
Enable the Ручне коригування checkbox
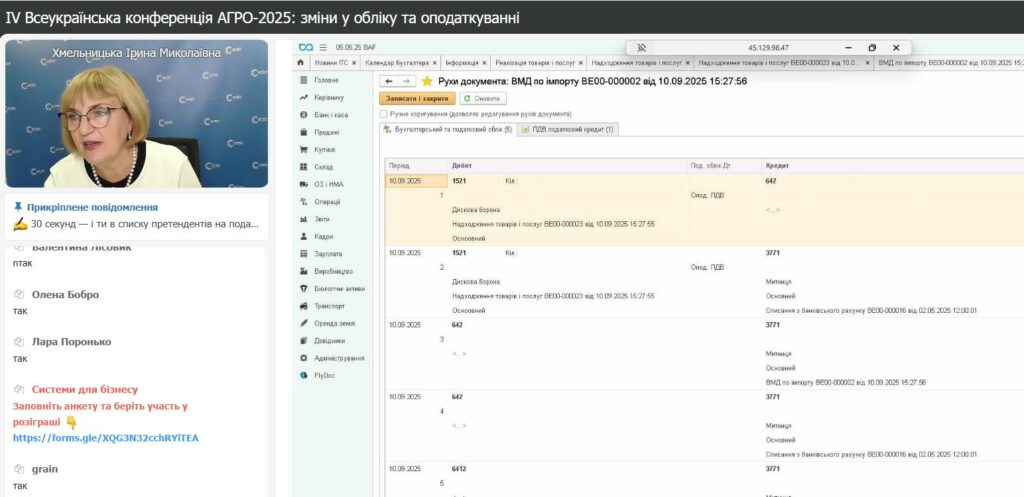click(384, 114)
